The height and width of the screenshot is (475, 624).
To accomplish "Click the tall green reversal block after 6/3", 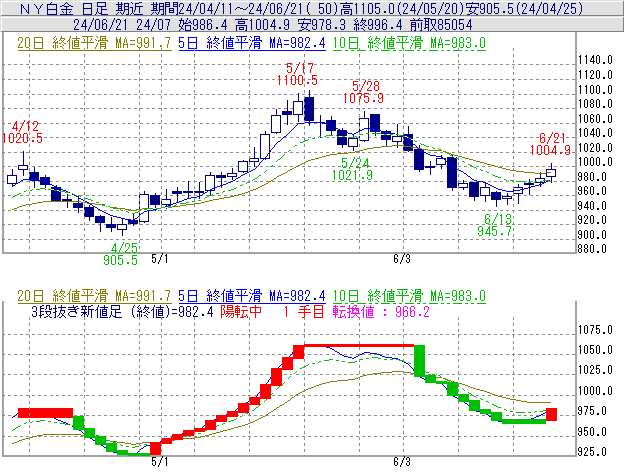I will pos(419,361).
